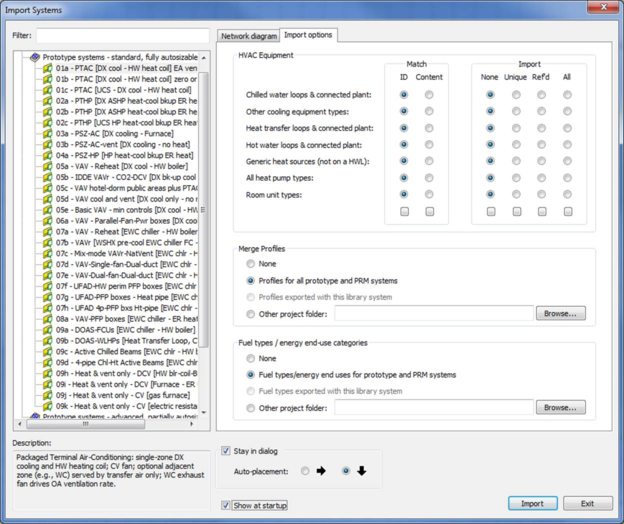The width and height of the screenshot is (624, 524).
Task: Select the 09a DOAS-FCUs system icon
Action: [x=47, y=330]
